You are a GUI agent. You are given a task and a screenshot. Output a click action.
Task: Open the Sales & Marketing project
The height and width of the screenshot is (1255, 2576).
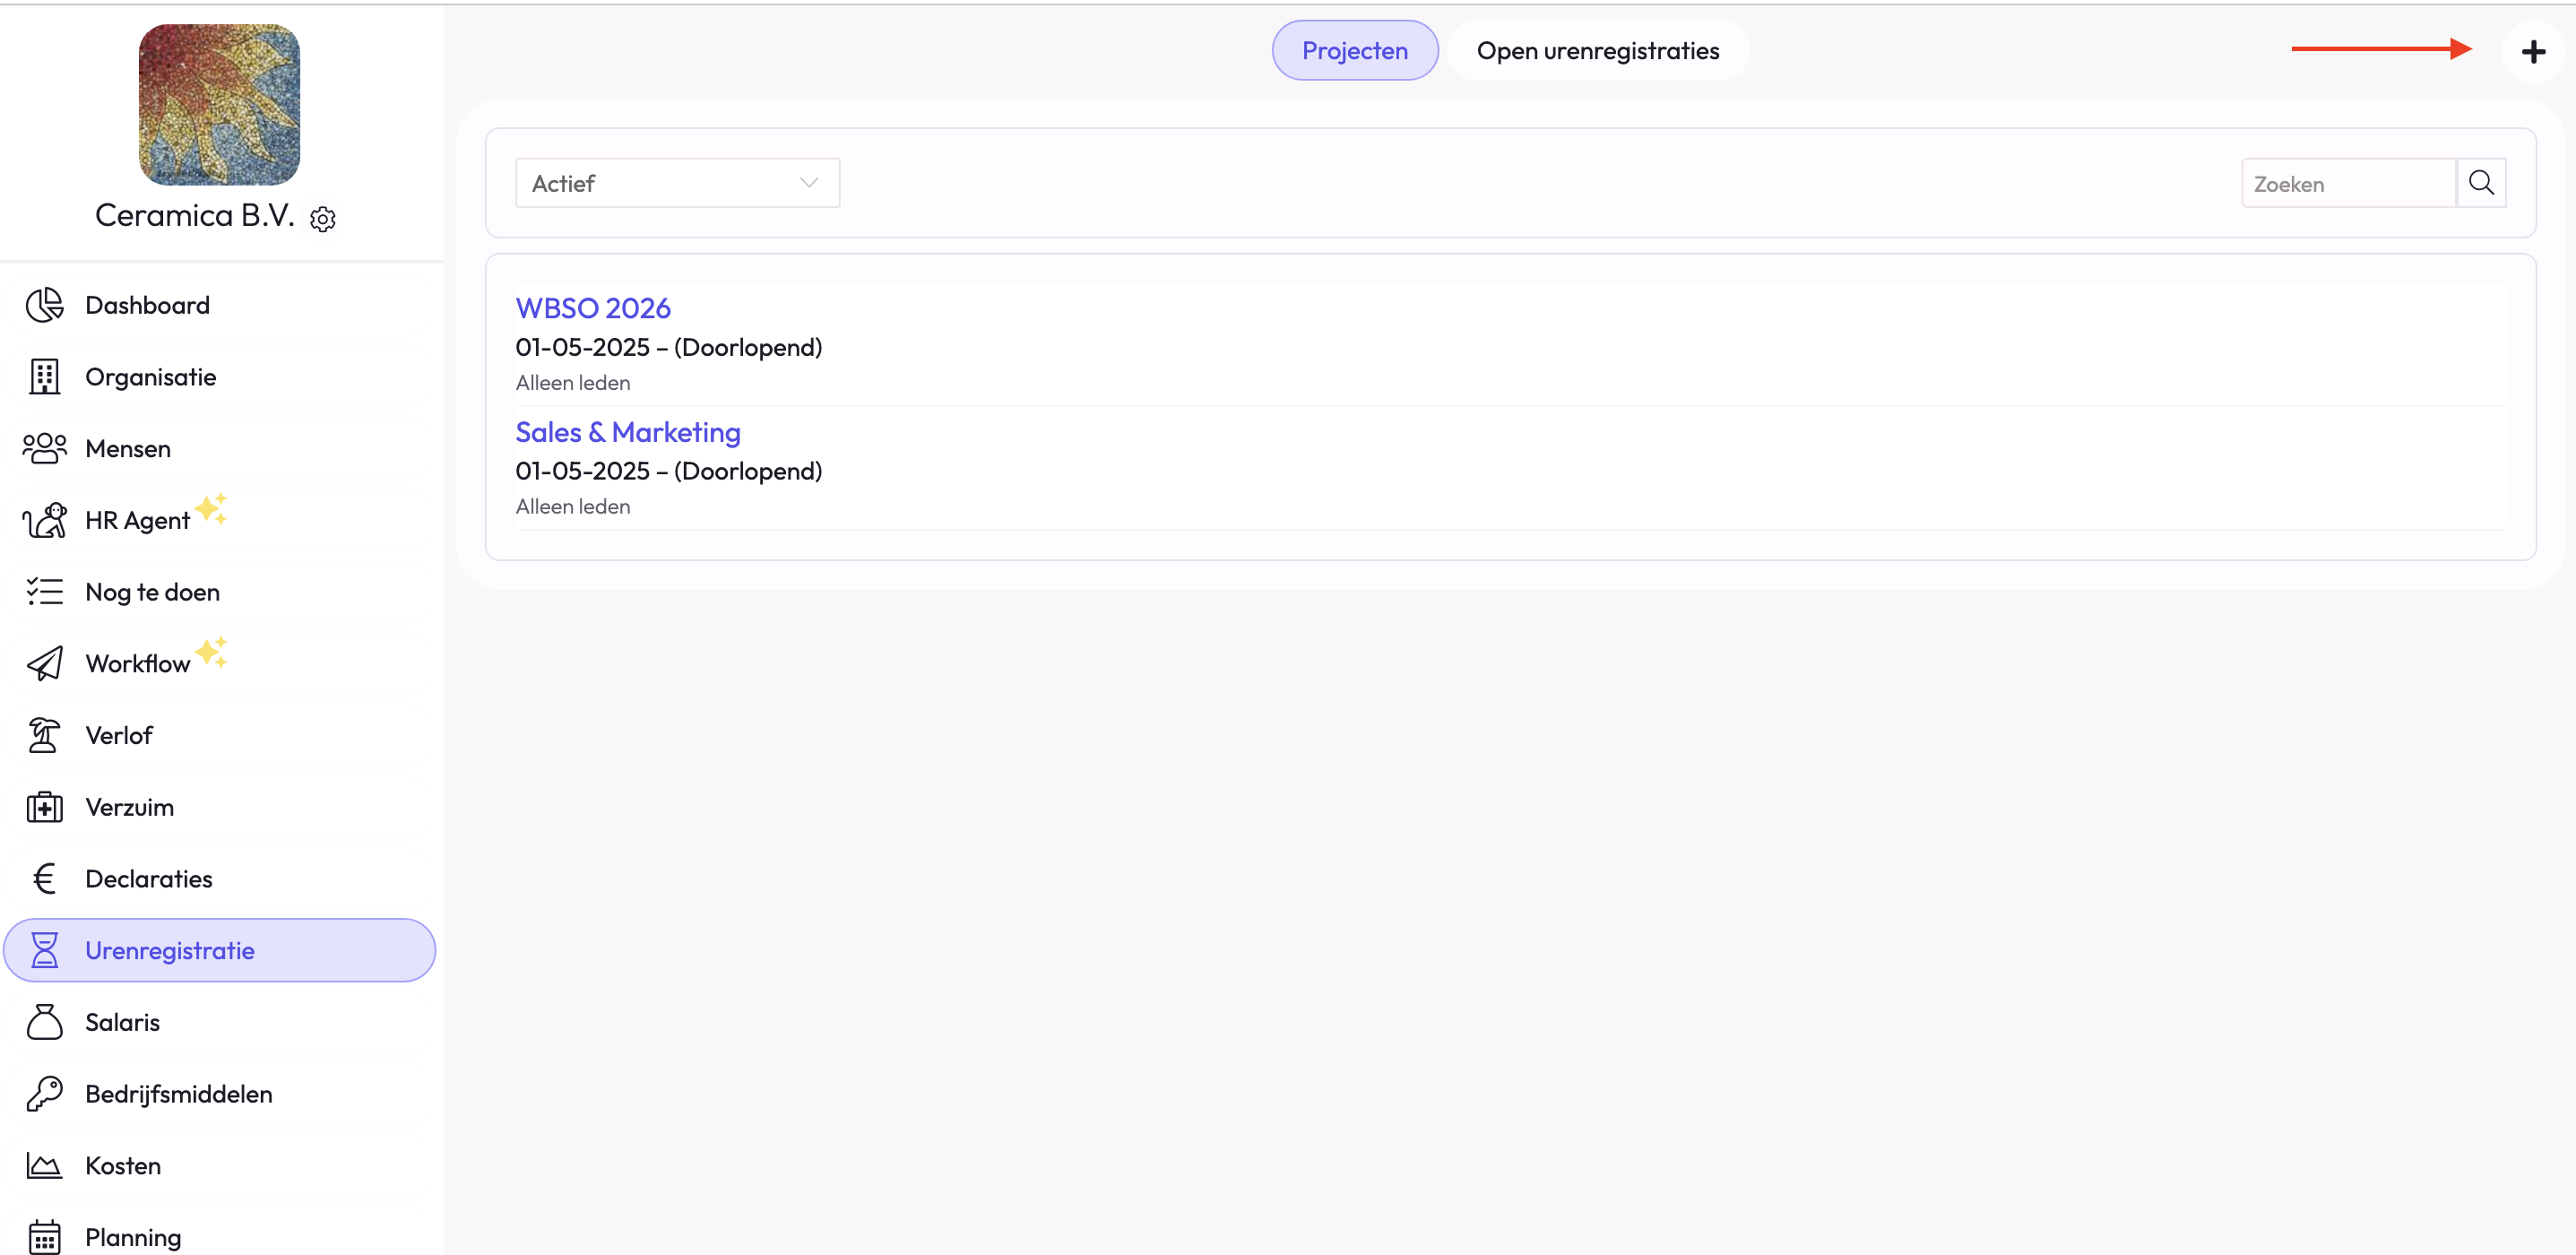tap(627, 432)
